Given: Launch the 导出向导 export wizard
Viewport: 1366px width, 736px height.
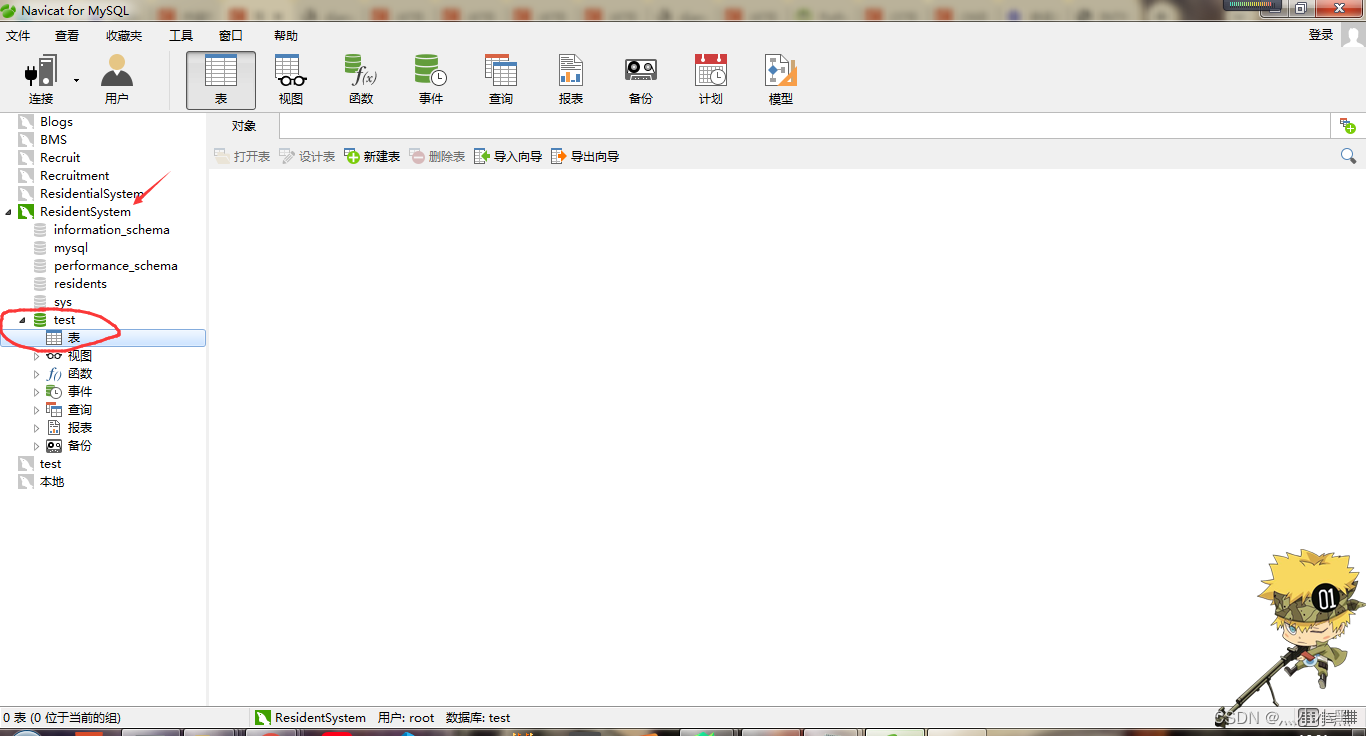Looking at the screenshot, I should pos(585,156).
